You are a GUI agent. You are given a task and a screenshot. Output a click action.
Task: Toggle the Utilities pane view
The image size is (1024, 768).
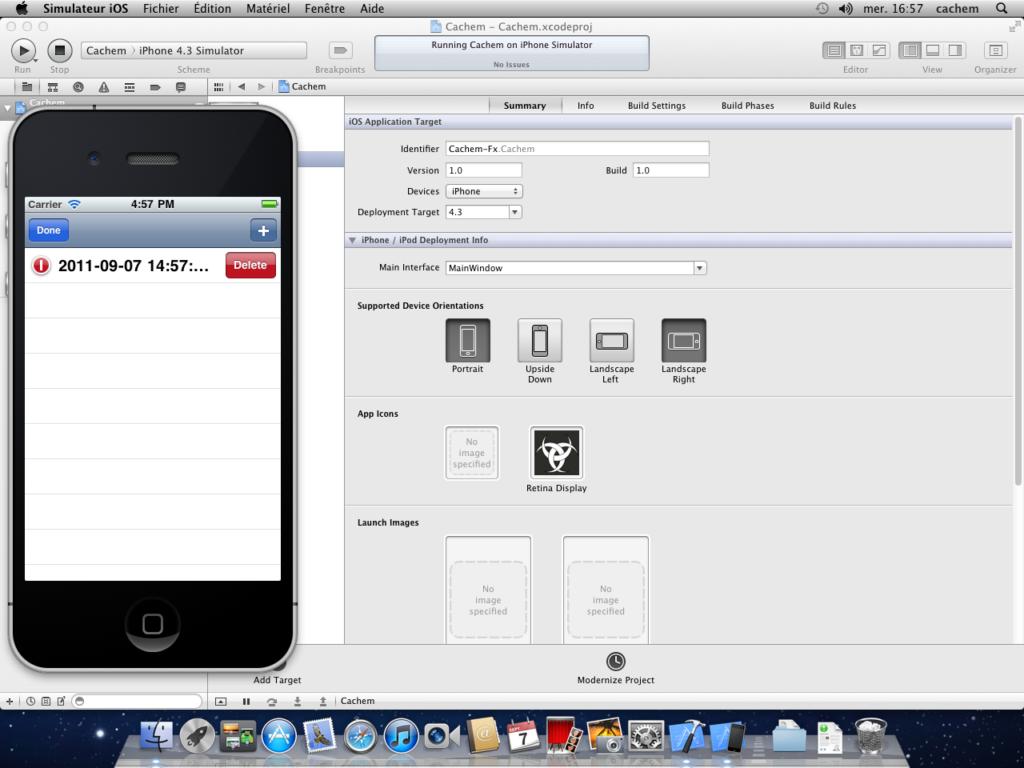click(955, 50)
